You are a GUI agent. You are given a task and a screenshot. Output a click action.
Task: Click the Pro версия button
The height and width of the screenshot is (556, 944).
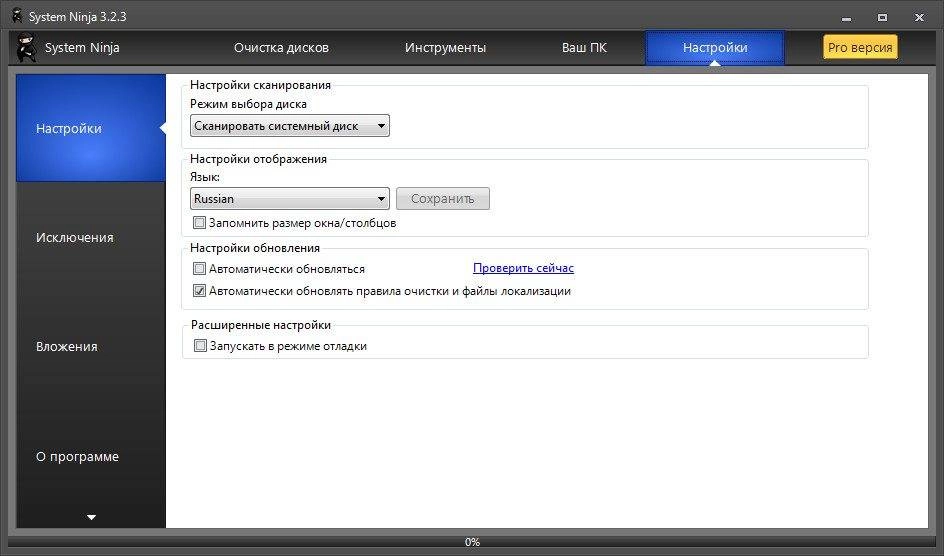point(860,48)
